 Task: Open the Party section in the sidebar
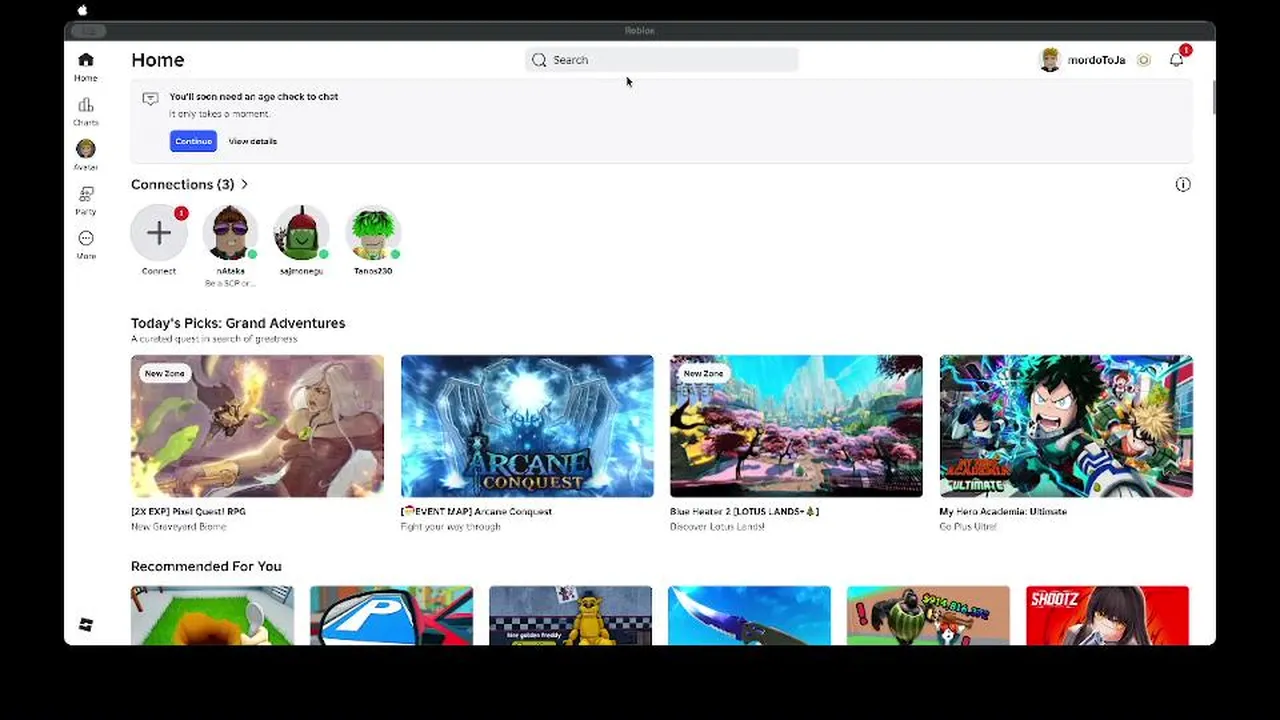click(x=86, y=200)
